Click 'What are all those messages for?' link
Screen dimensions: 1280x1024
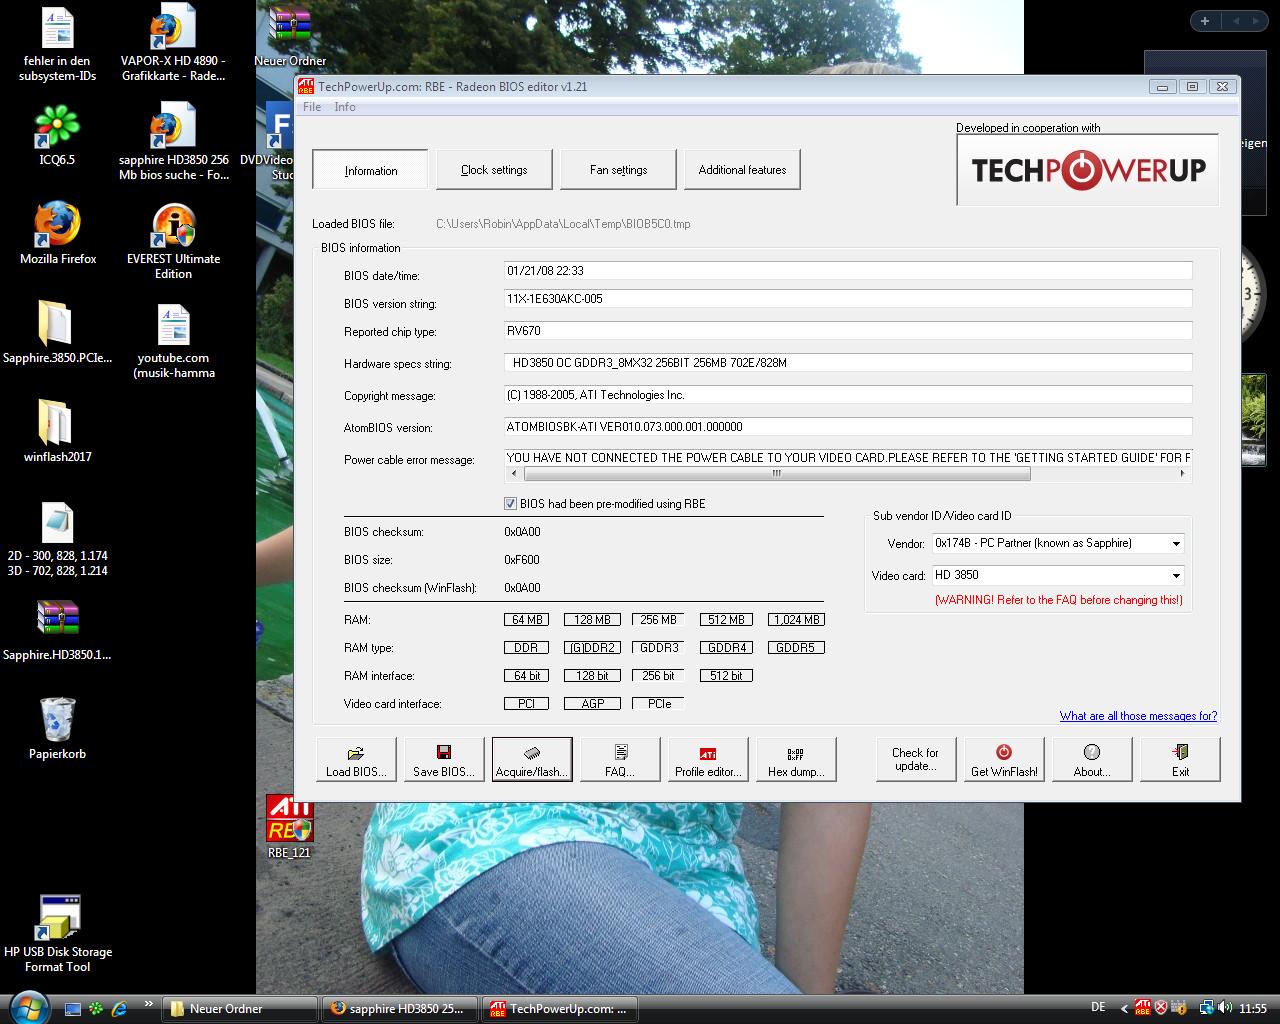[x=1138, y=716]
